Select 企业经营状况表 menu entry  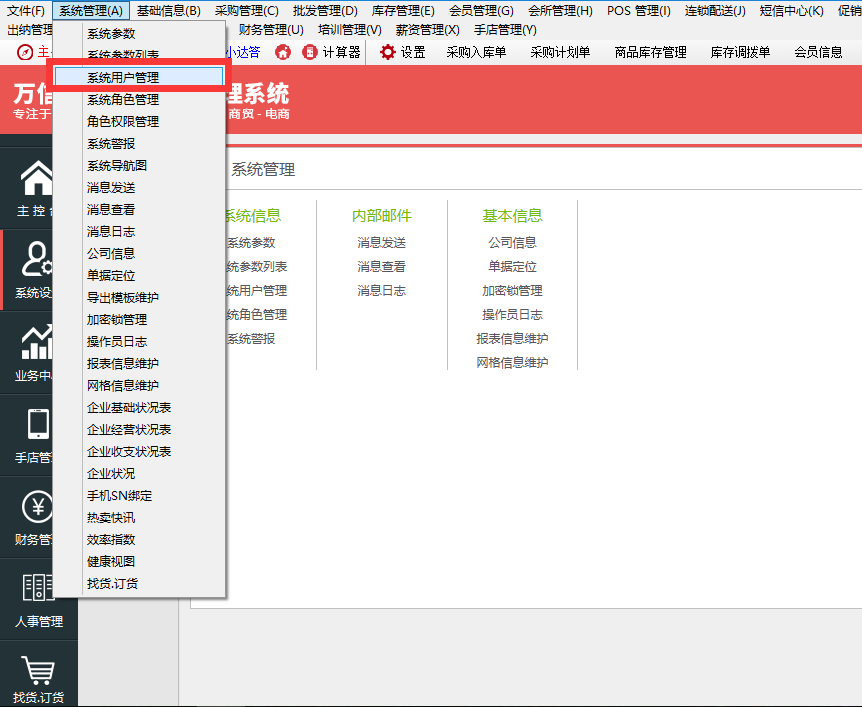pos(129,429)
